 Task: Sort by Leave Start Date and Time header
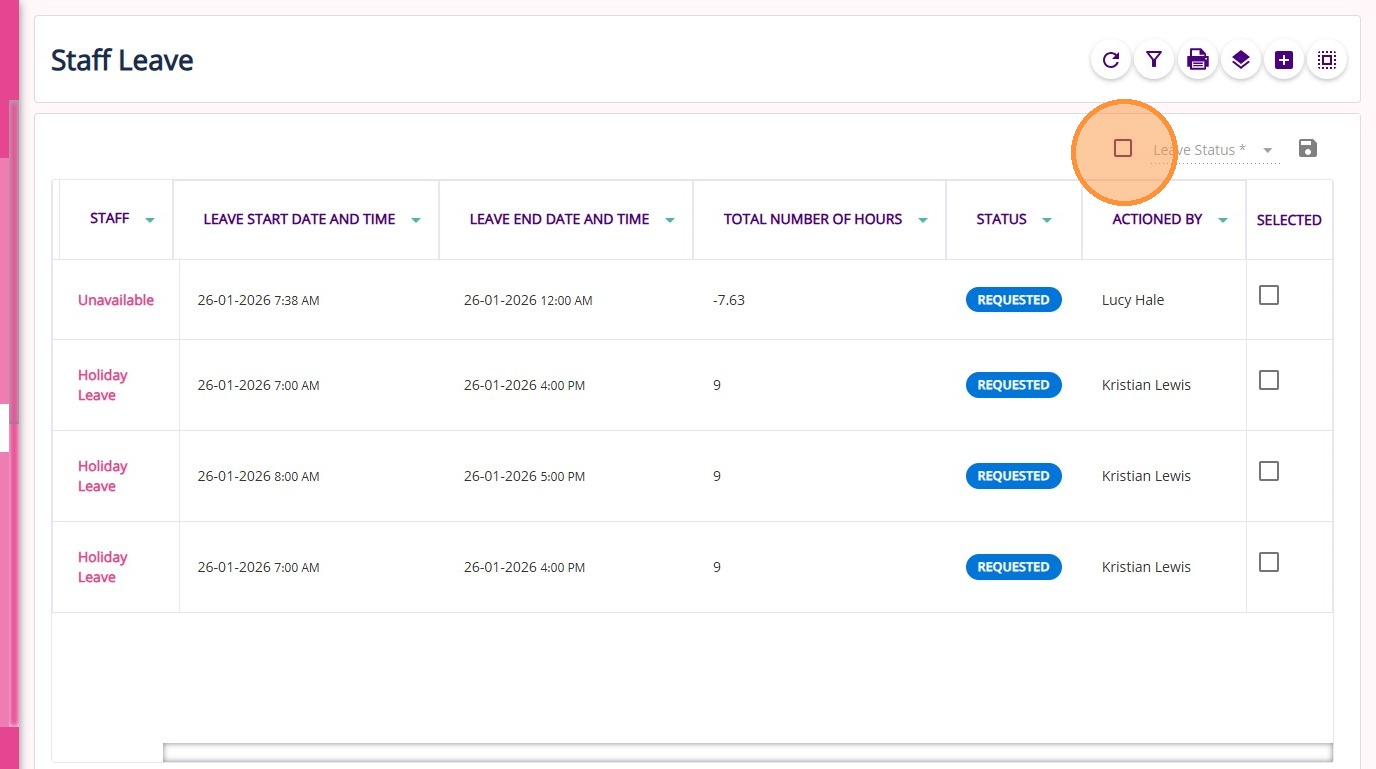click(299, 219)
